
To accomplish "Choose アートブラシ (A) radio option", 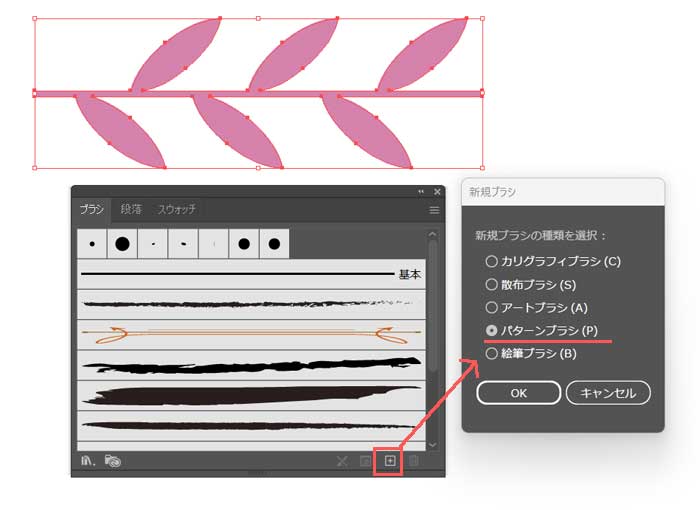I will point(537,308).
